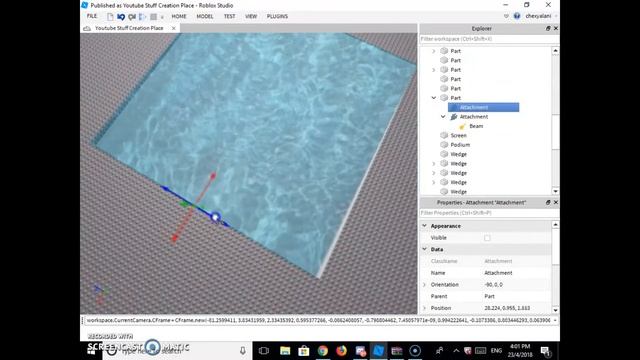Collapse the second Attachment node

443,117
